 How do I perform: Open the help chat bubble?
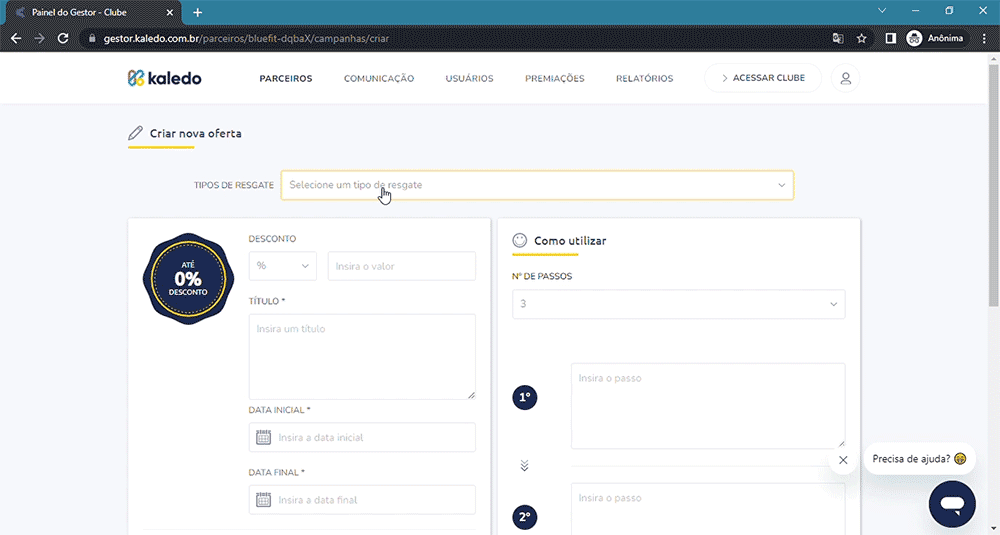click(x=951, y=502)
